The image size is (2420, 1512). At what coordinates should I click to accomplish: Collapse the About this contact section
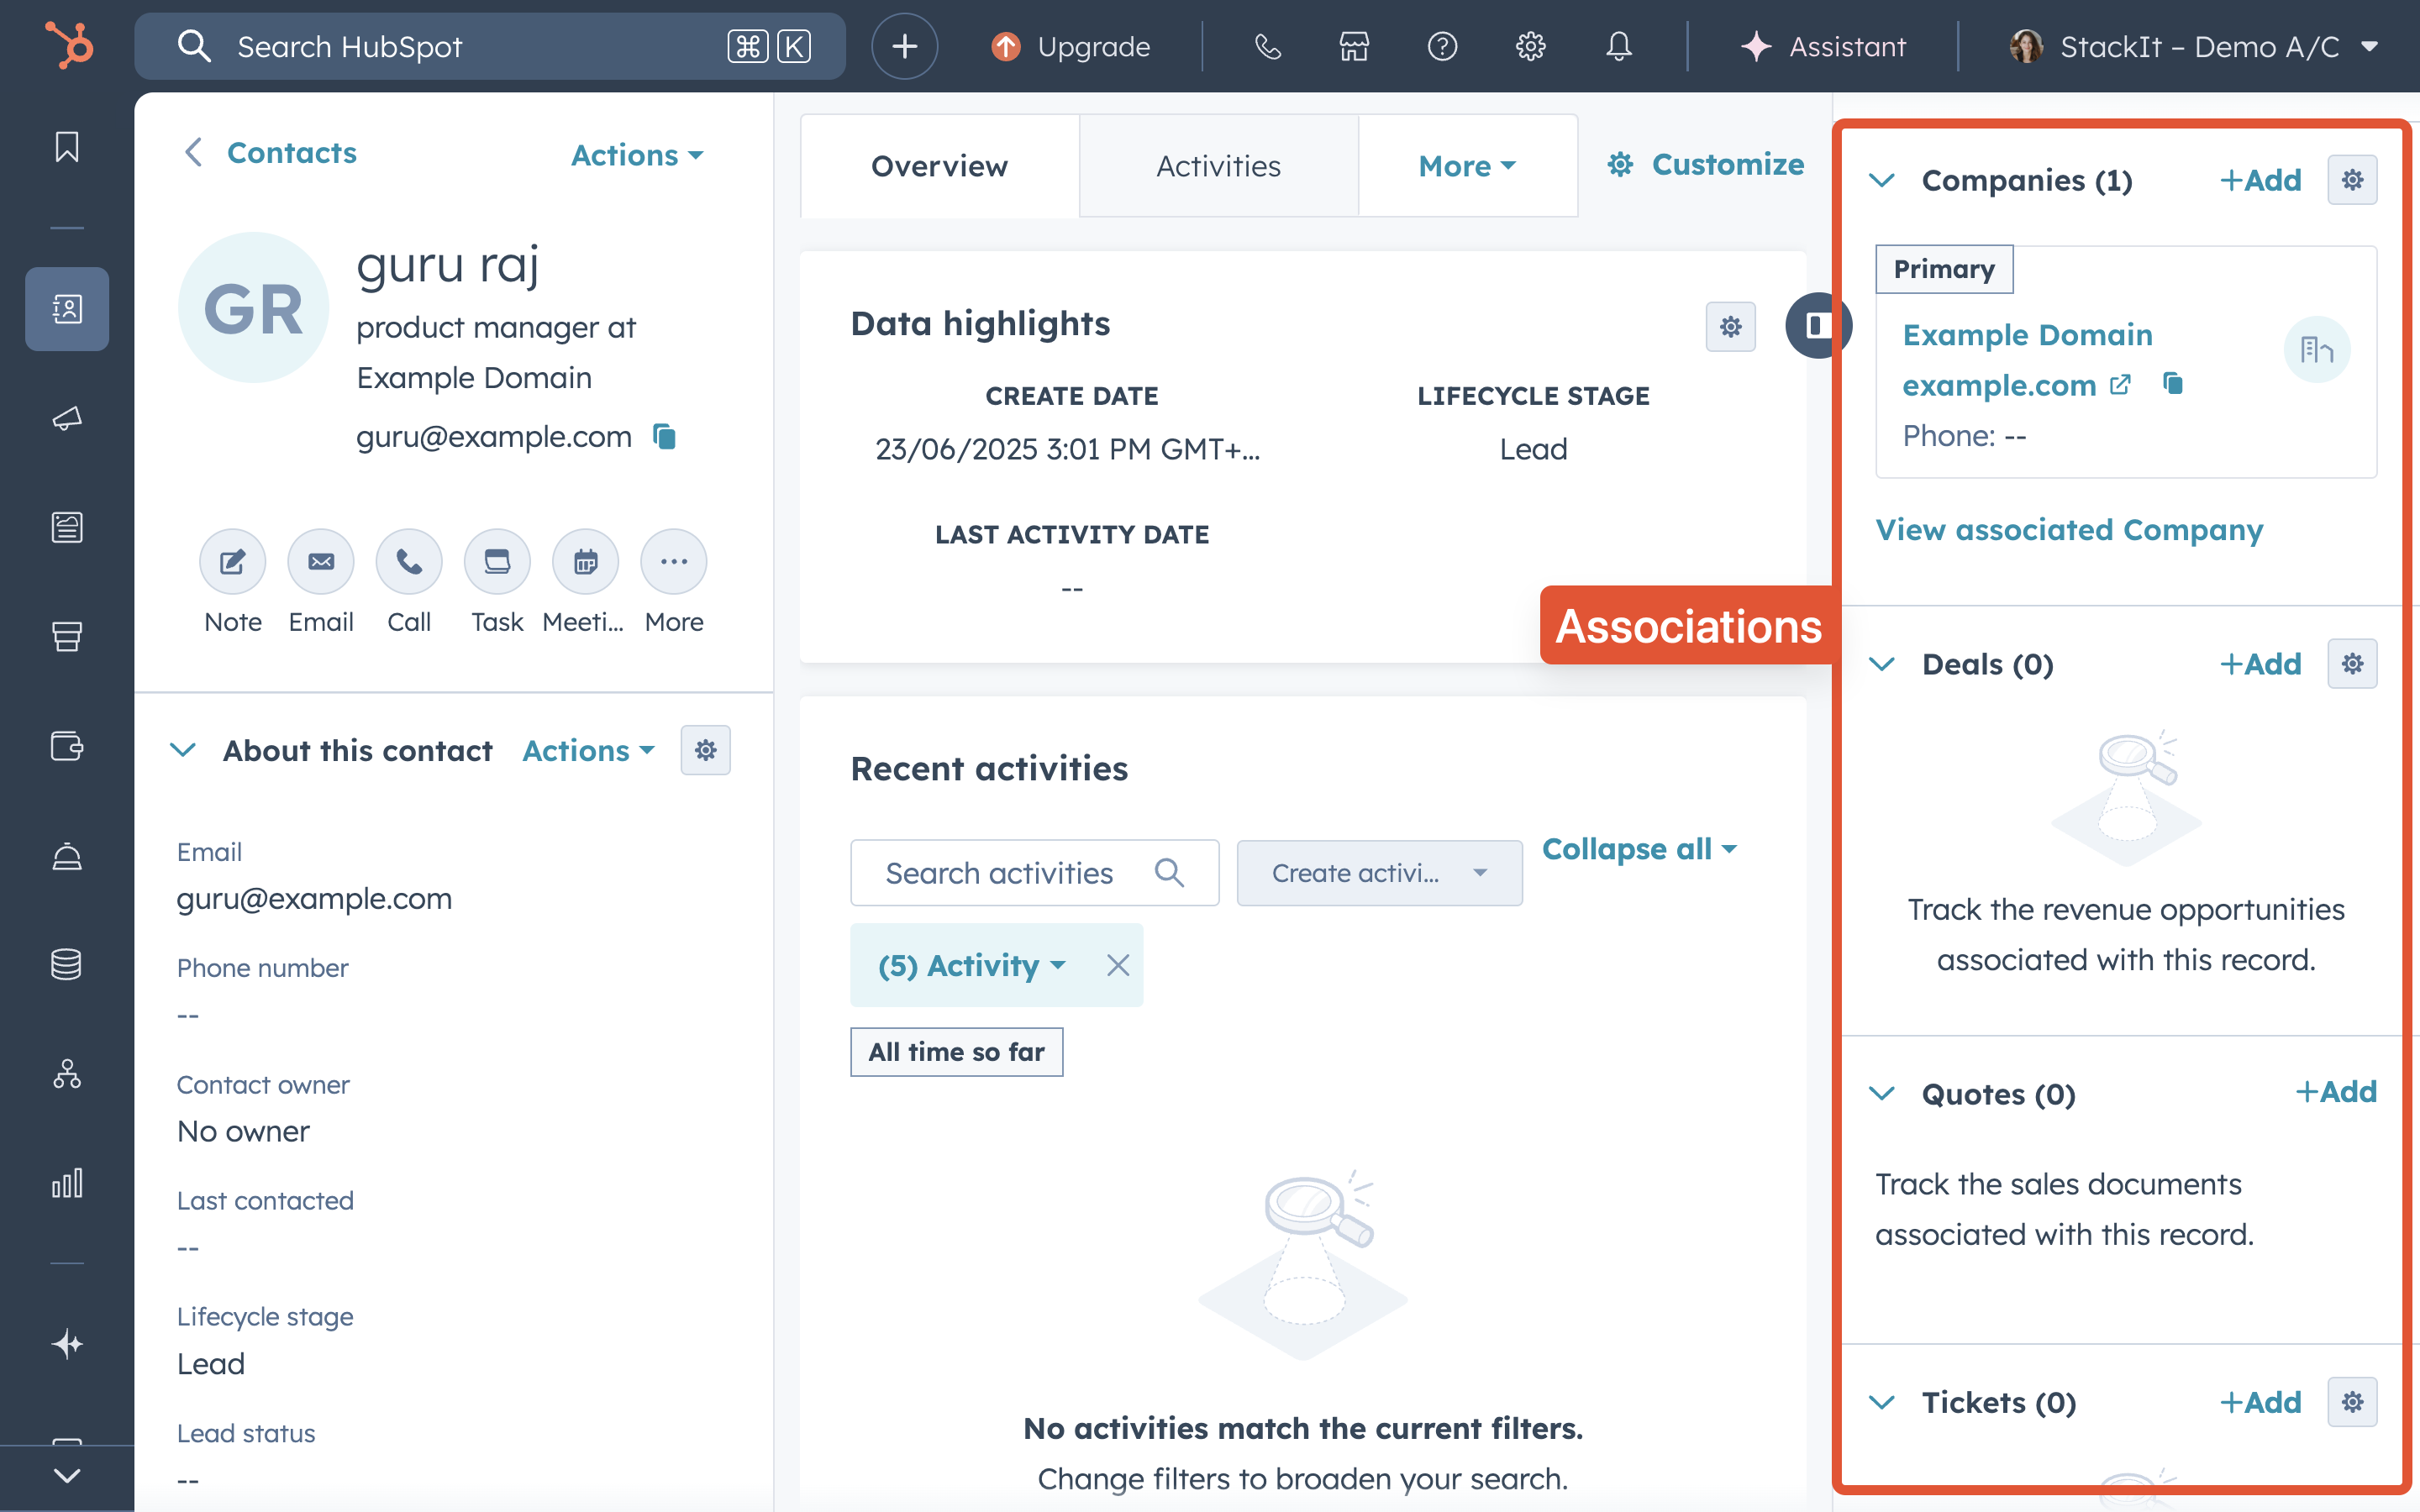click(183, 750)
